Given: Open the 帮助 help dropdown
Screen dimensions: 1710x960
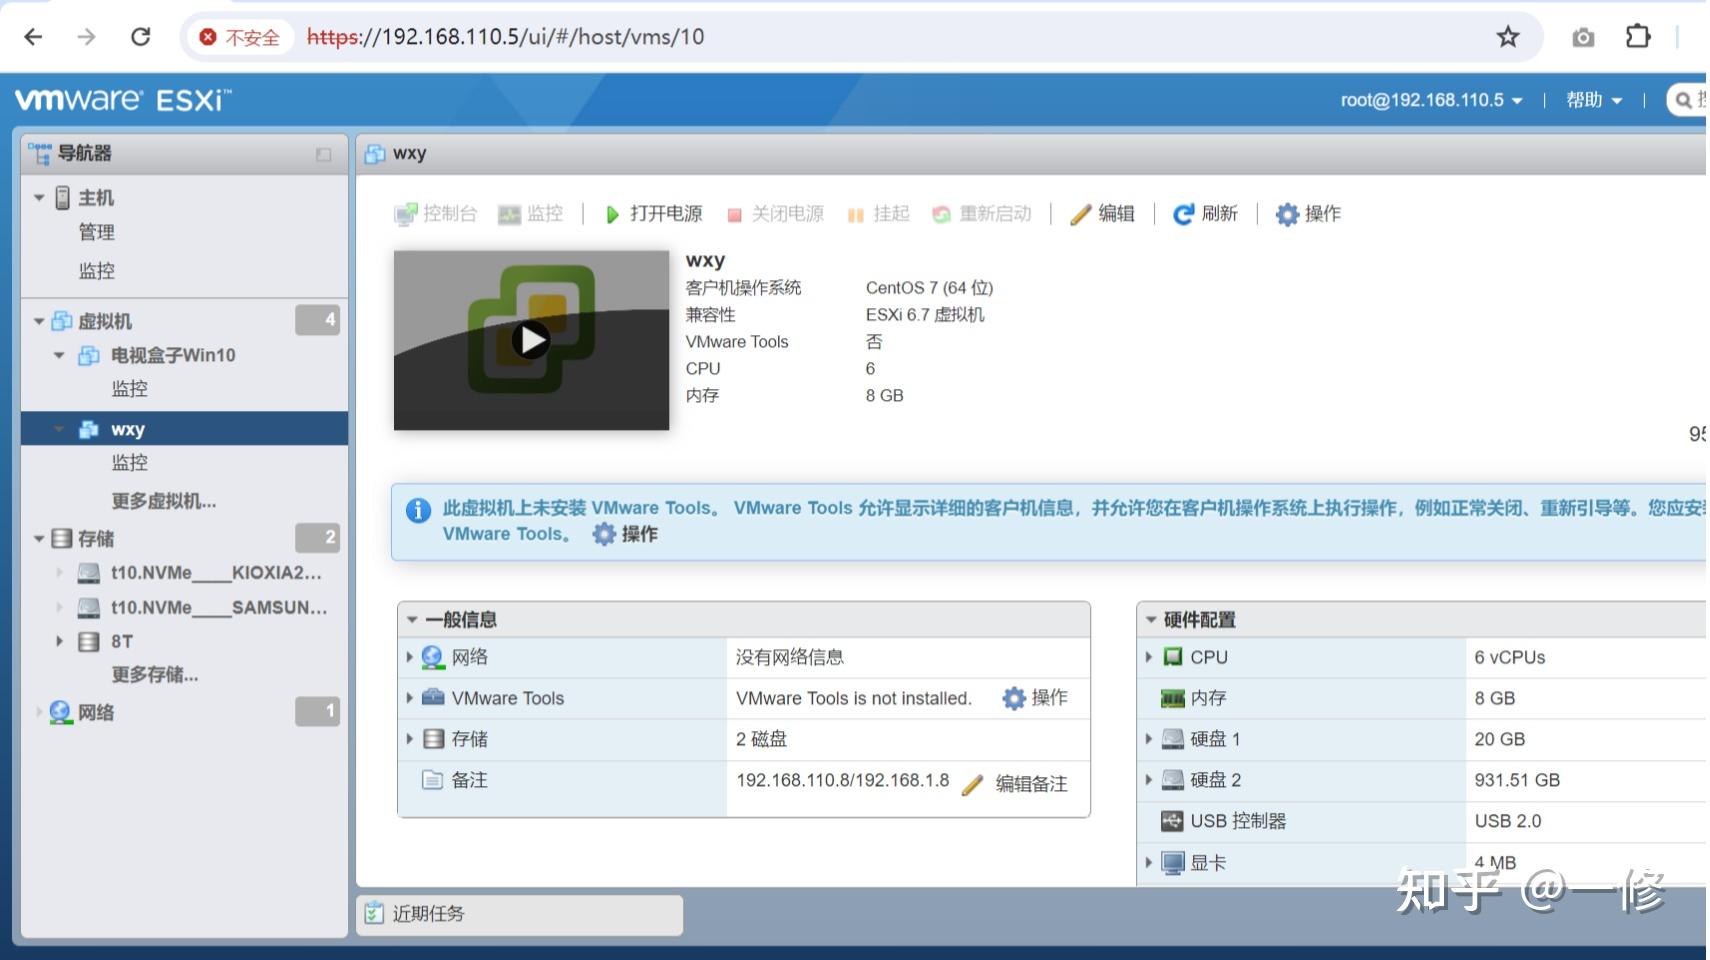Looking at the screenshot, I should [1593, 100].
